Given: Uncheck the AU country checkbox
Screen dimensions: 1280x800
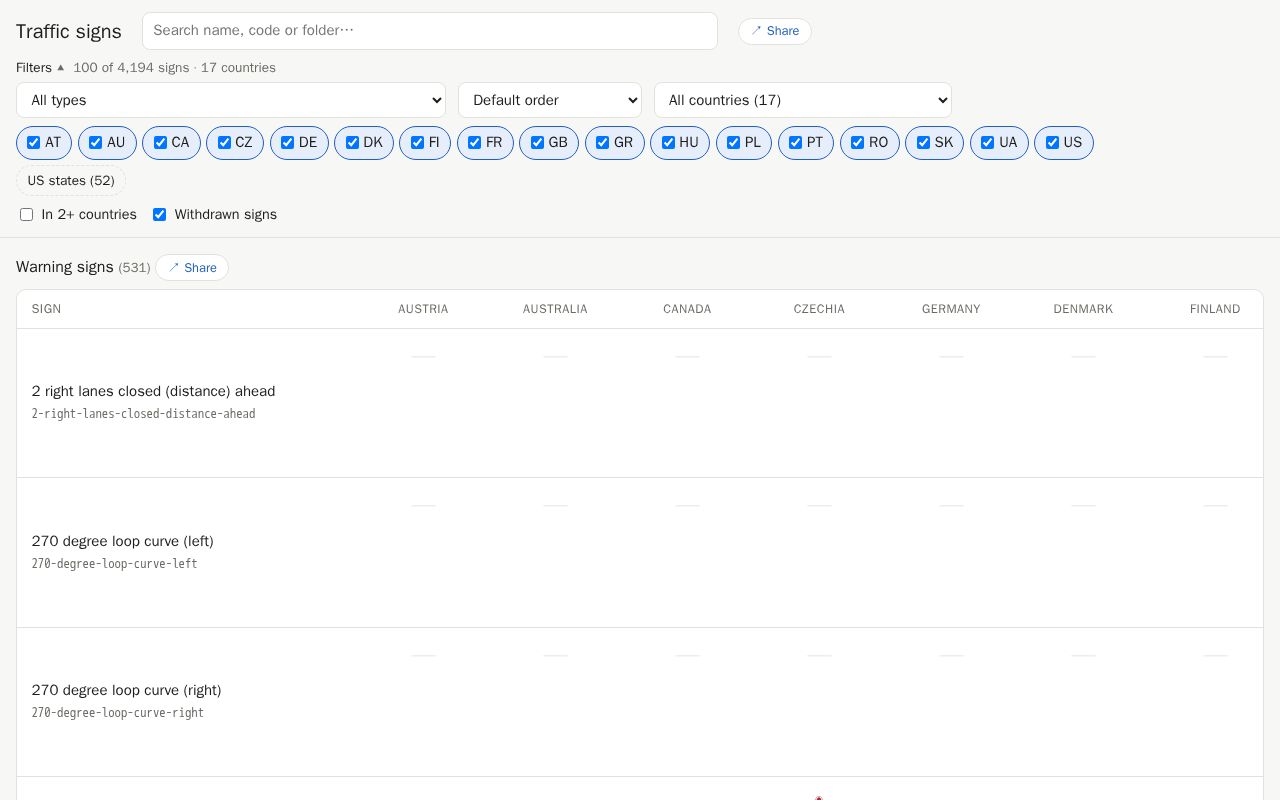Looking at the screenshot, I should pos(96,143).
